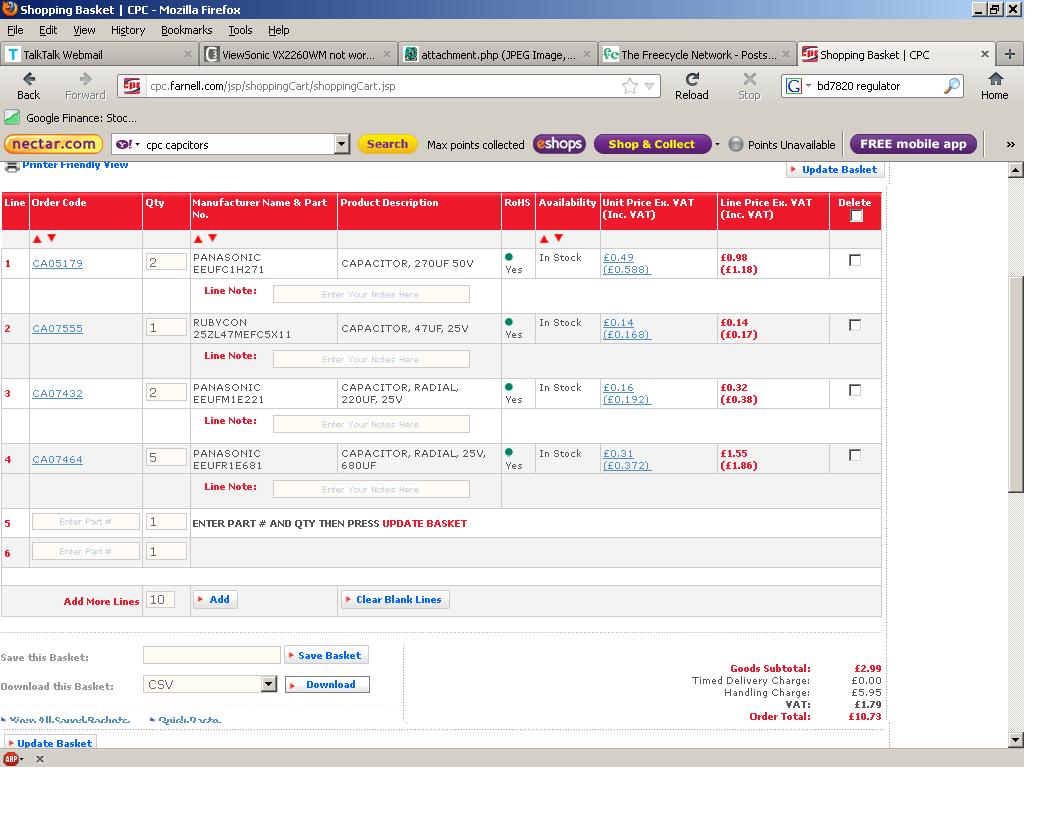Click Save this Basket name field
Screen dimensions: 1051x817
(212, 655)
